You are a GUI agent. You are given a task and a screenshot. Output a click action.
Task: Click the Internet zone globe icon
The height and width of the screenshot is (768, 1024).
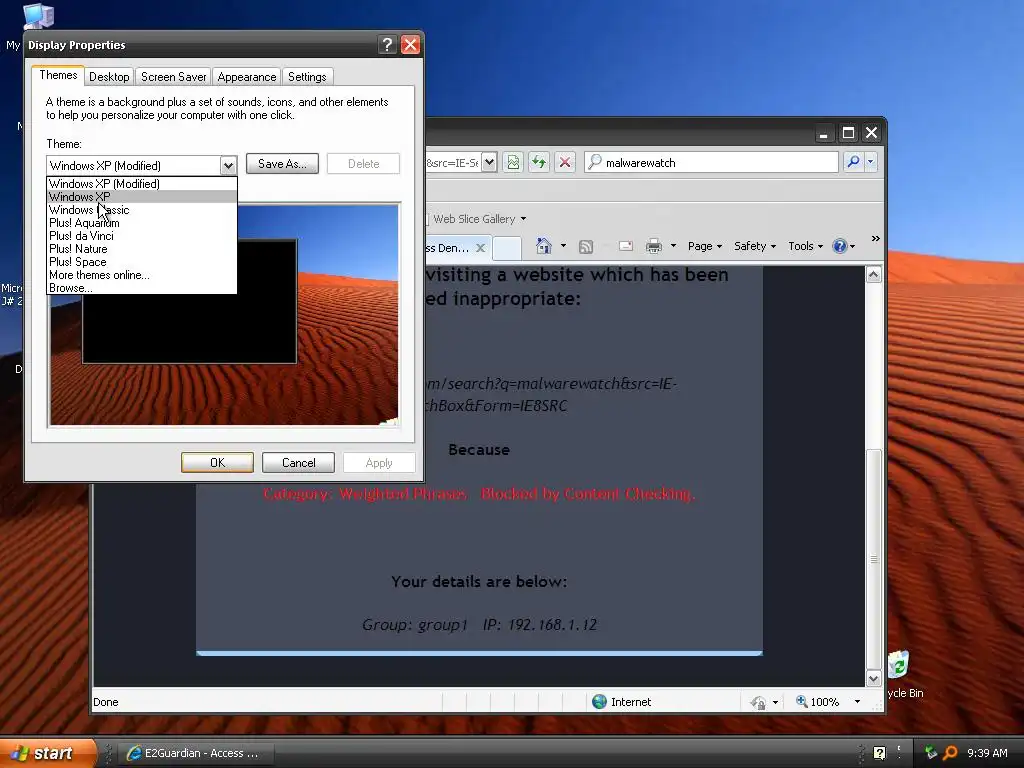pos(599,701)
